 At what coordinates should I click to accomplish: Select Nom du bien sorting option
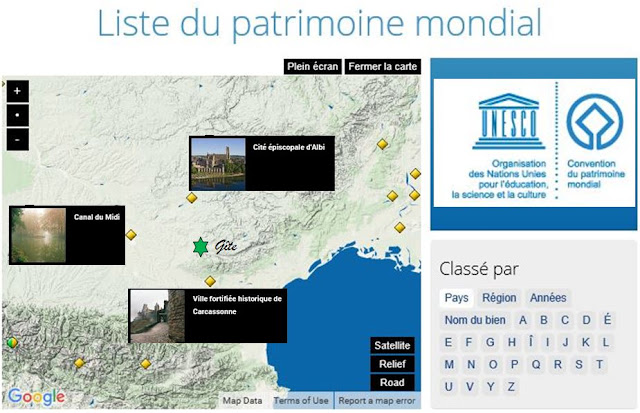475,320
